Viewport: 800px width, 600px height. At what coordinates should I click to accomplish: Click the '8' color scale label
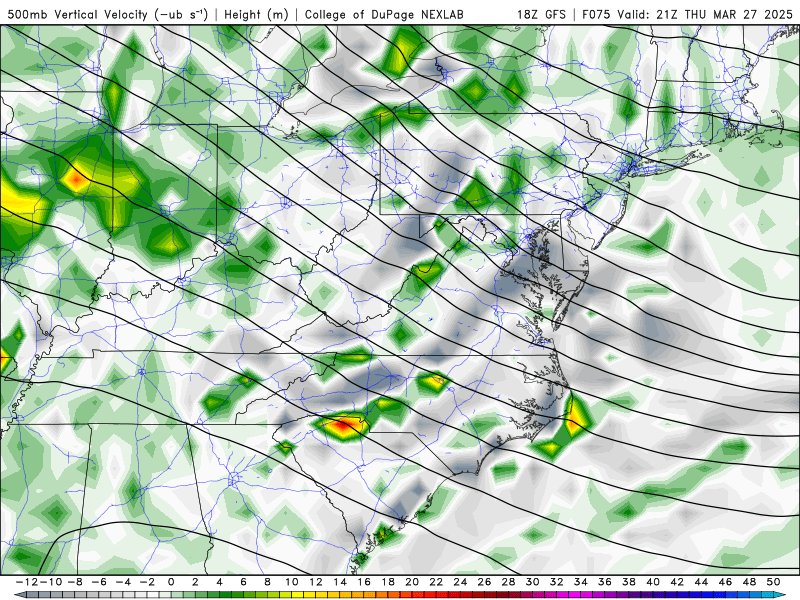pyautogui.click(x=267, y=582)
